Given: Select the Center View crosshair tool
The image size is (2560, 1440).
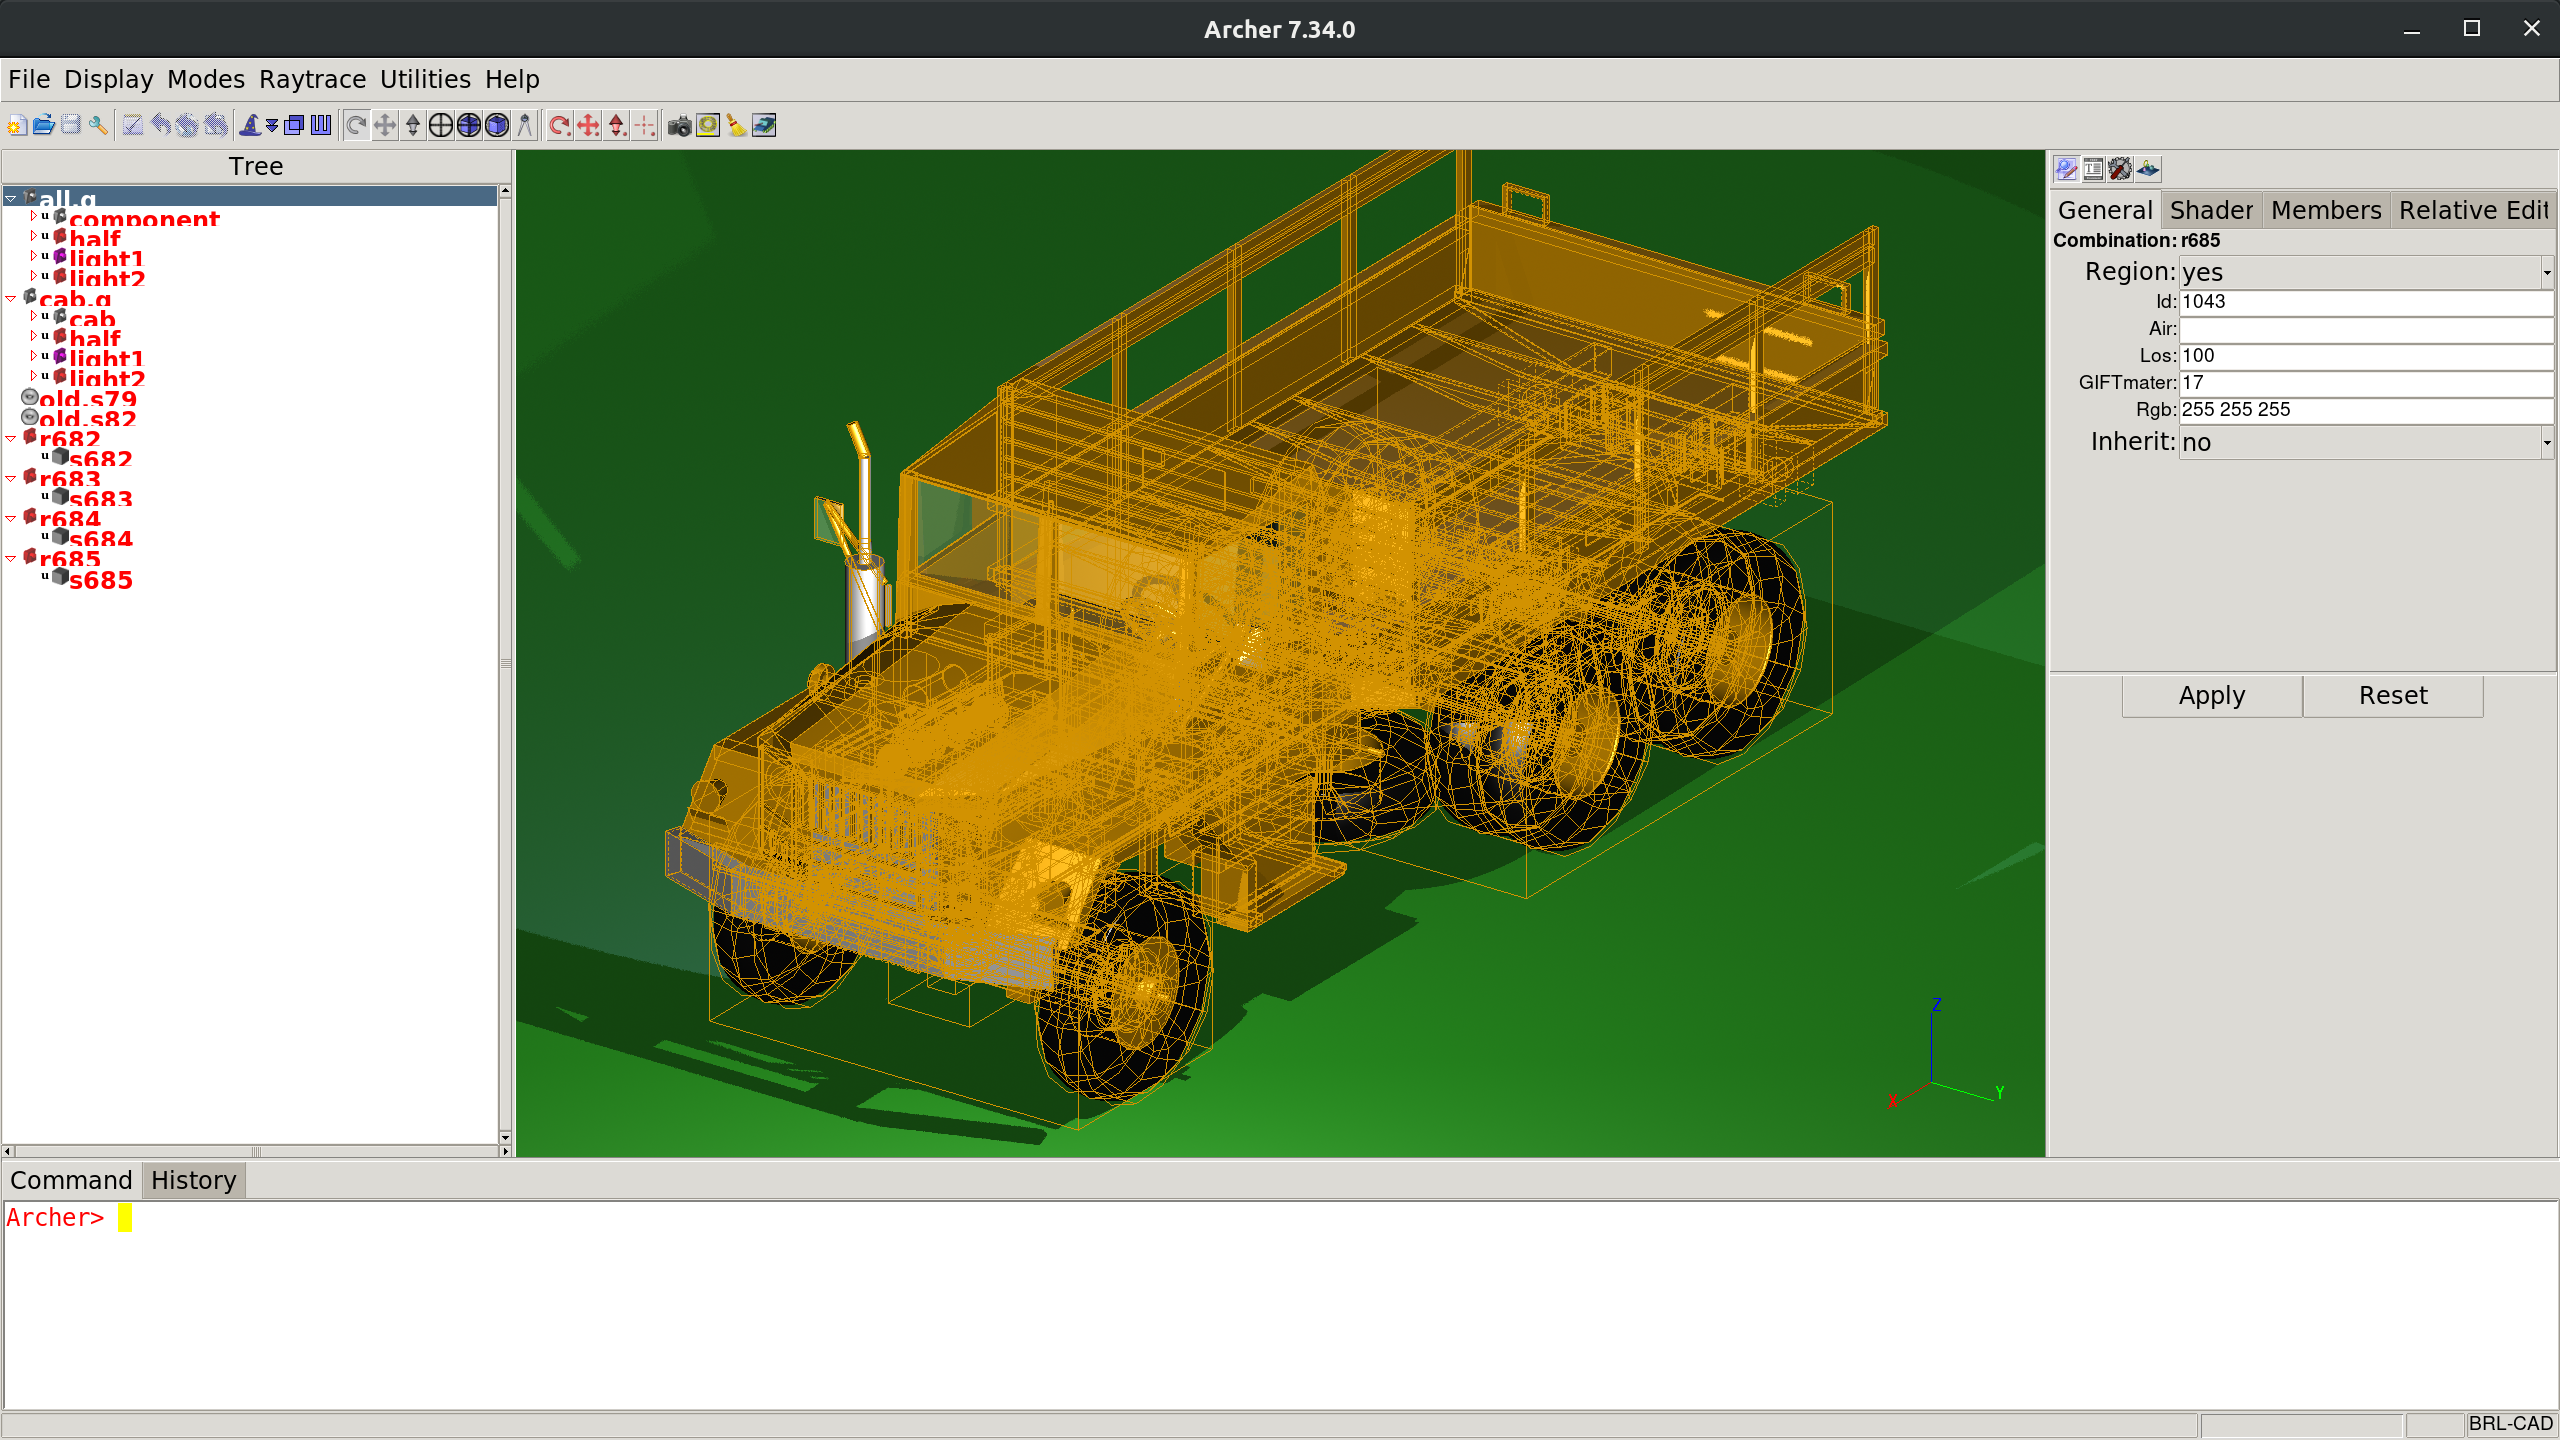Looking at the screenshot, I should pos(441,125).
